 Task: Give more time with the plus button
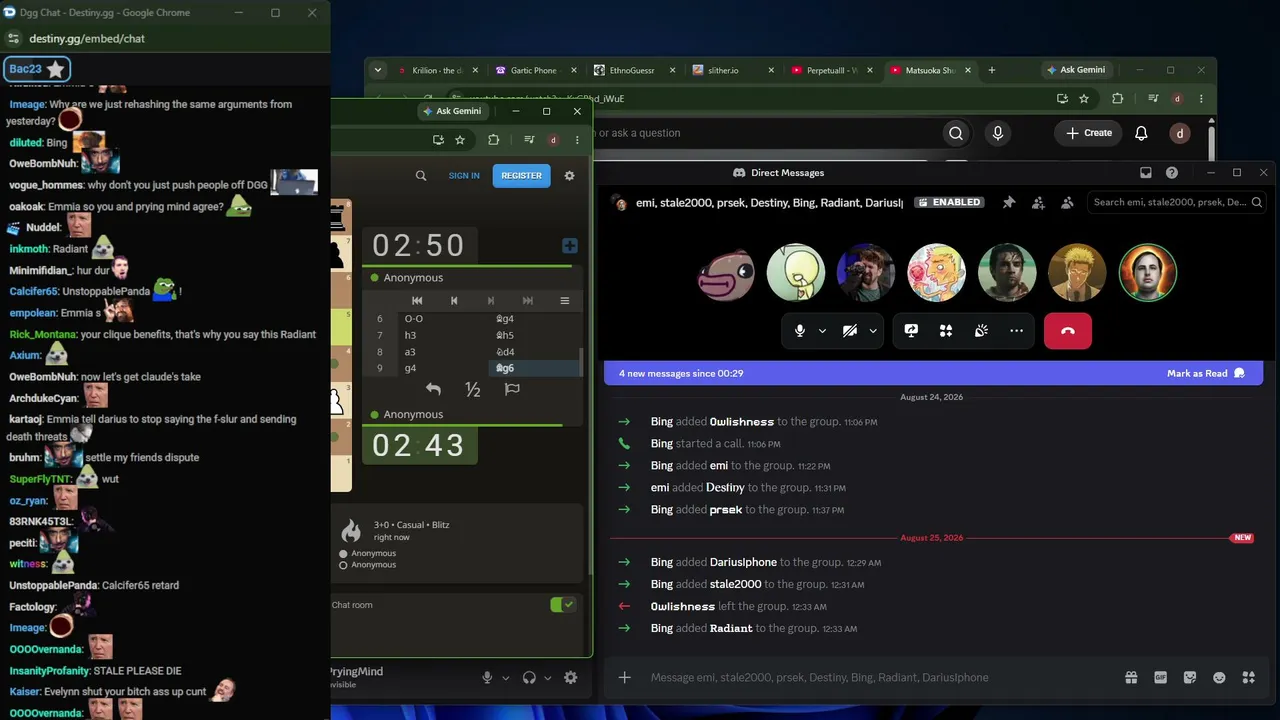click(570, 246)
